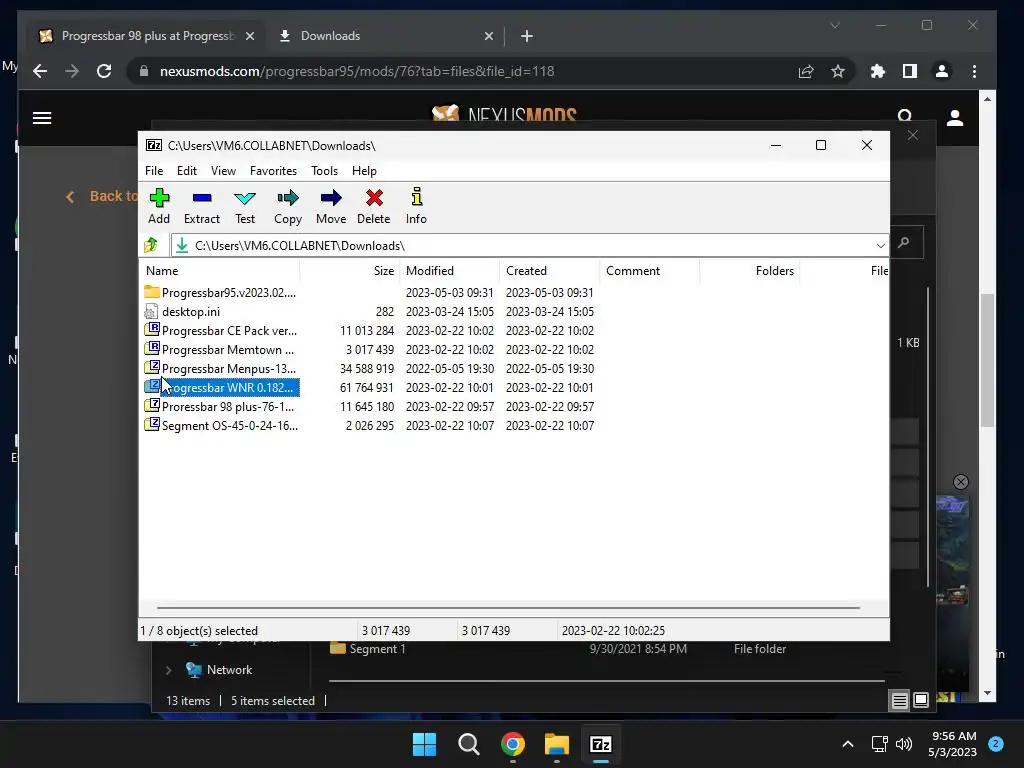Show hidden system tray icons
The image size is (1024, 768).
point(848,744)
